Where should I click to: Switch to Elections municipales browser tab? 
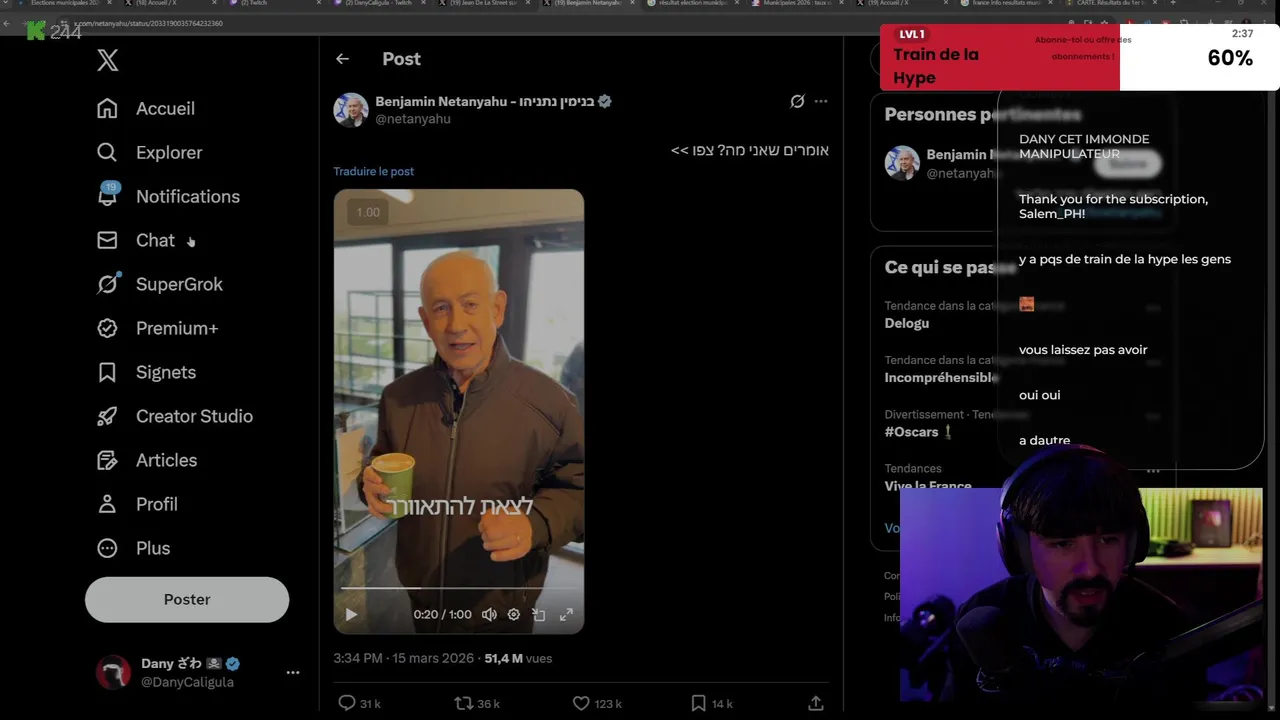(64, 4)
